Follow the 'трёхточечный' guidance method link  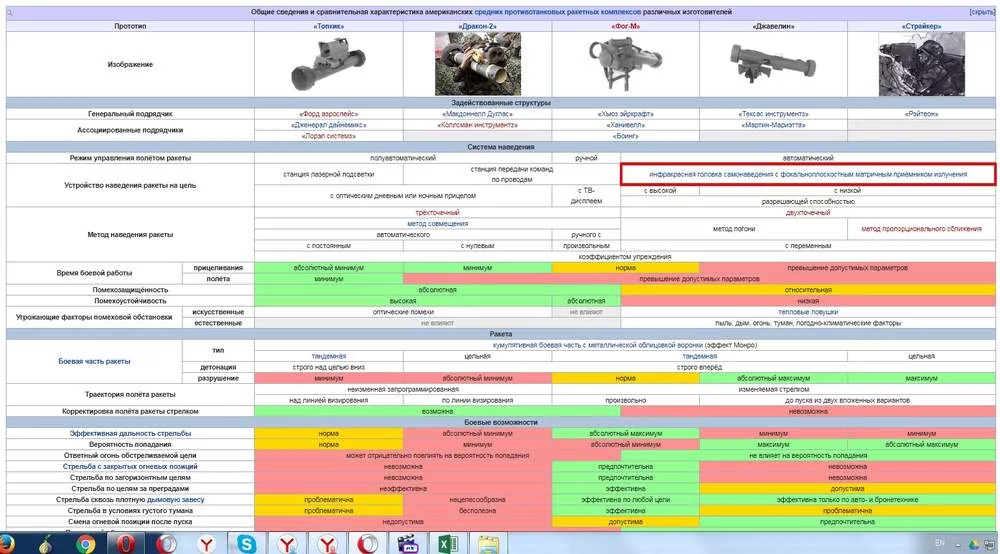pos(438,212)
